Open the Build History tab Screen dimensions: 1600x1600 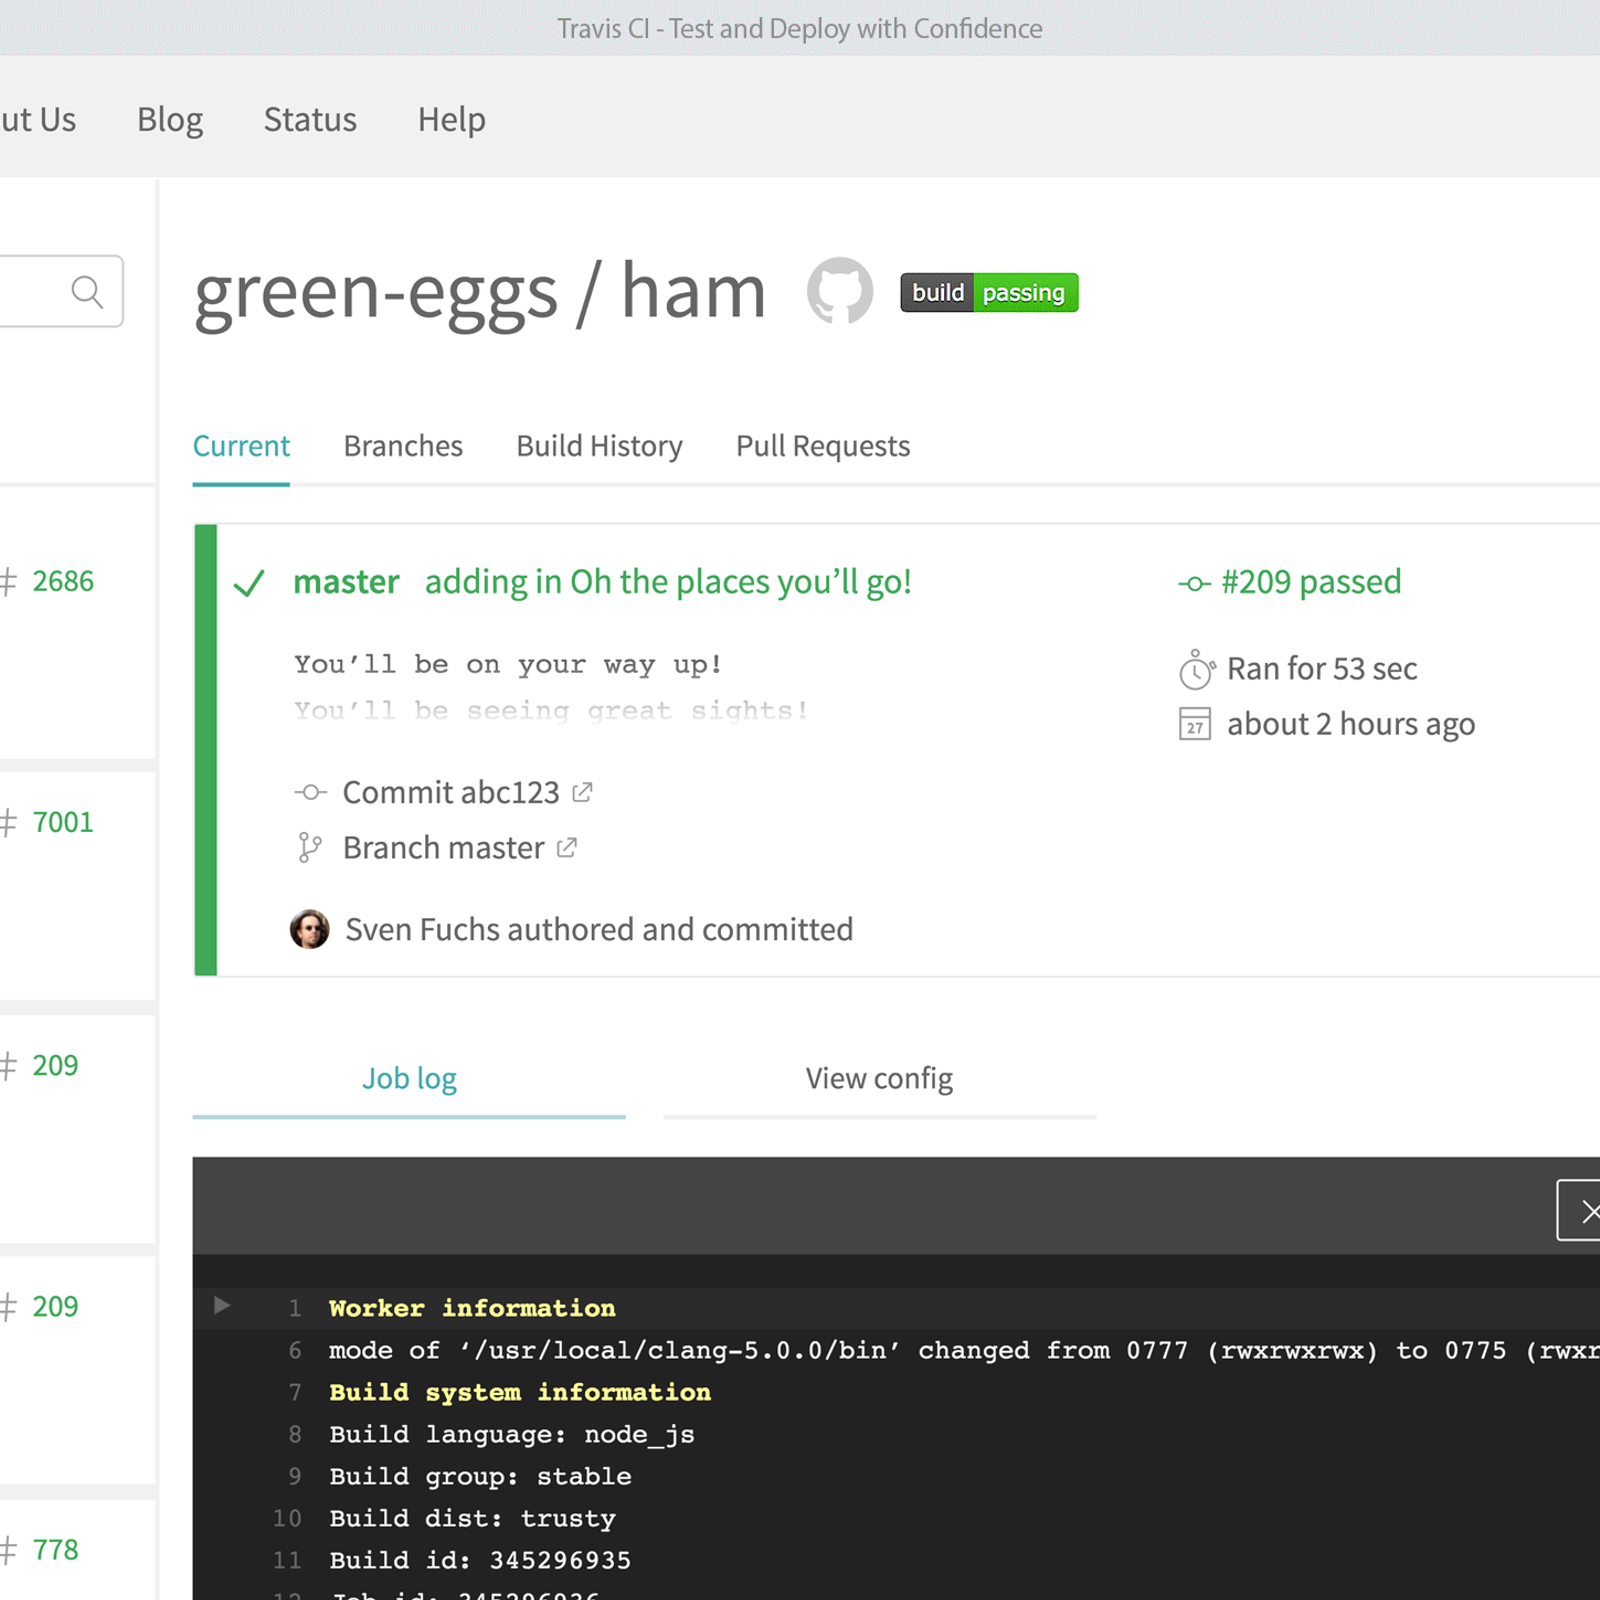[599, 446]
